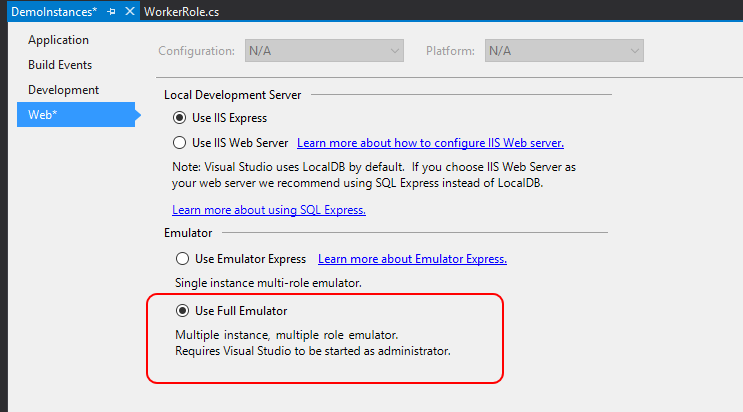This screenshot has width=743, height=412.
Task: Open the Platform dropdown
Action: [x=564, y=51]
